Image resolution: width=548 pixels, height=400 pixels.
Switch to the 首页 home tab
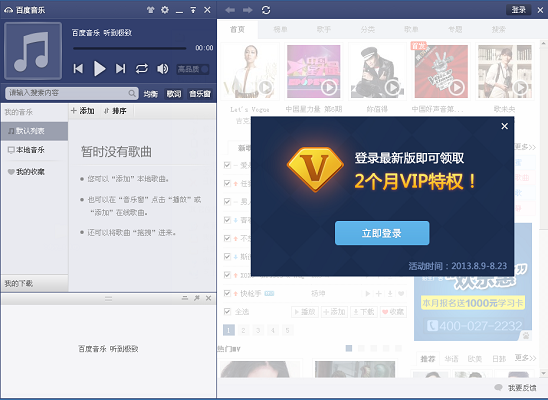click(238, 30)
